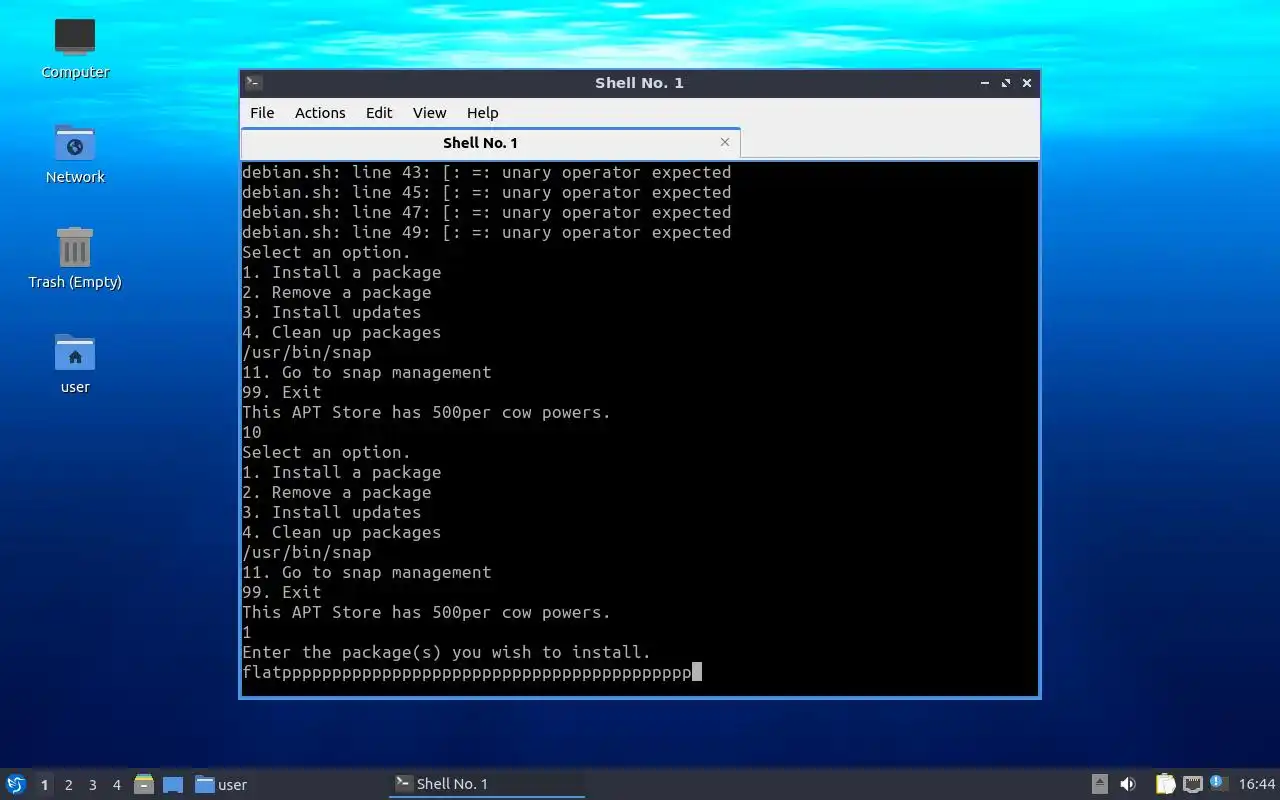Click the terminal icon in the window title bar
Screen dimensions: 1280x800
[x=254, y=83]
